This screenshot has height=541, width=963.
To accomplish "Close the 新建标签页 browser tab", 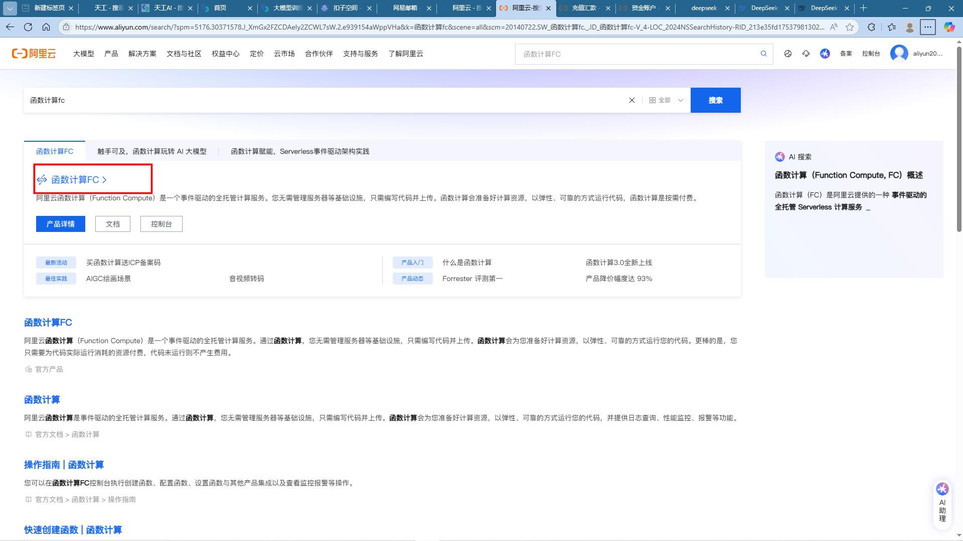I will (71, 8).
